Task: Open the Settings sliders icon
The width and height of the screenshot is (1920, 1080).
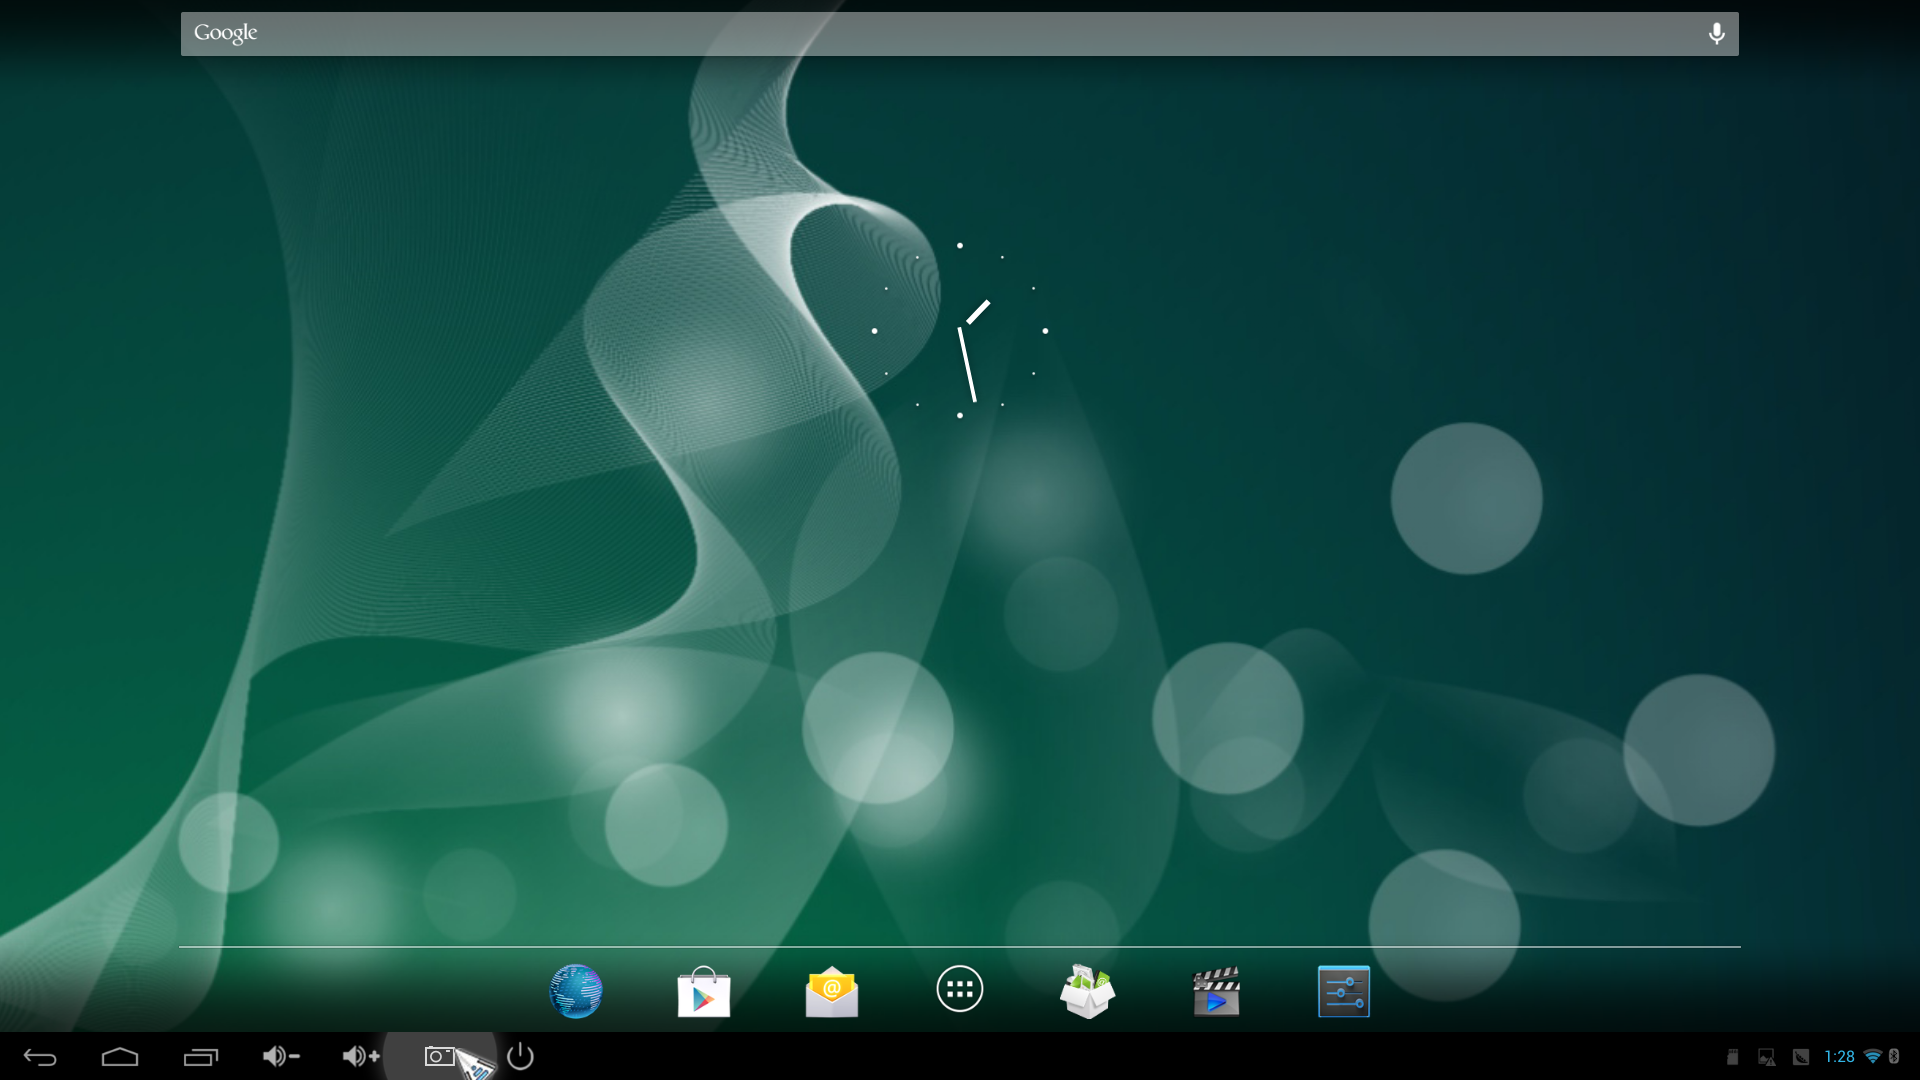Action: tap(1344, 991)
